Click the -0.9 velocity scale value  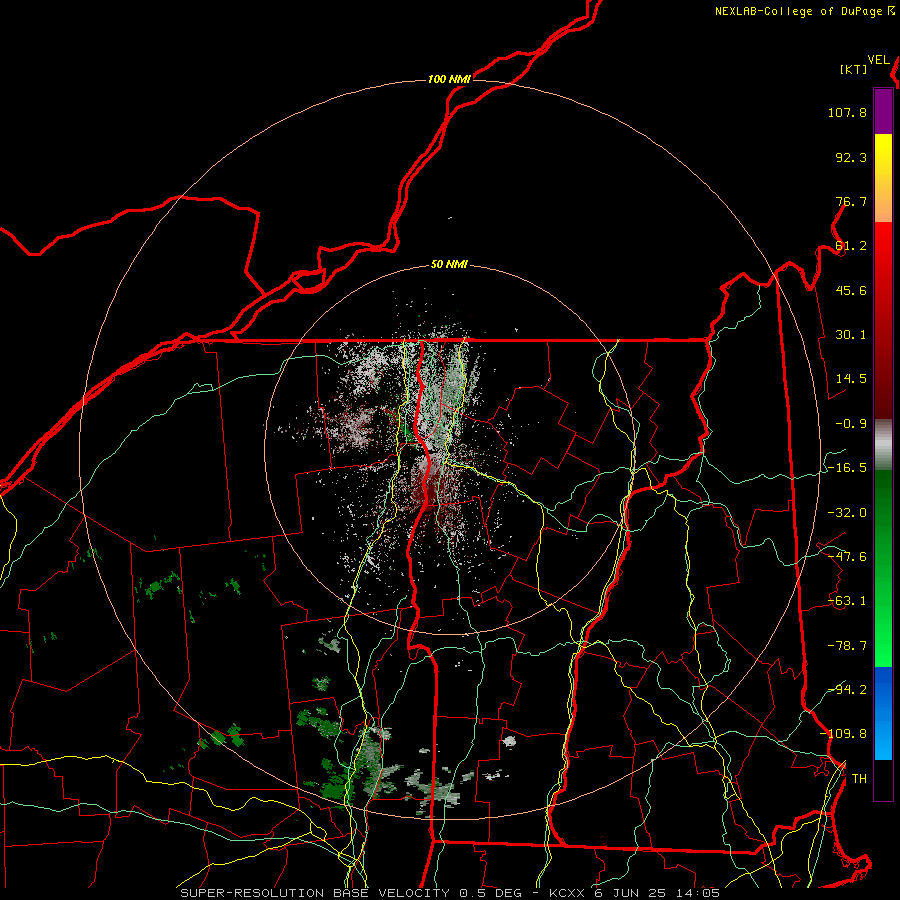pyautogui.click(x=851, y=424)
